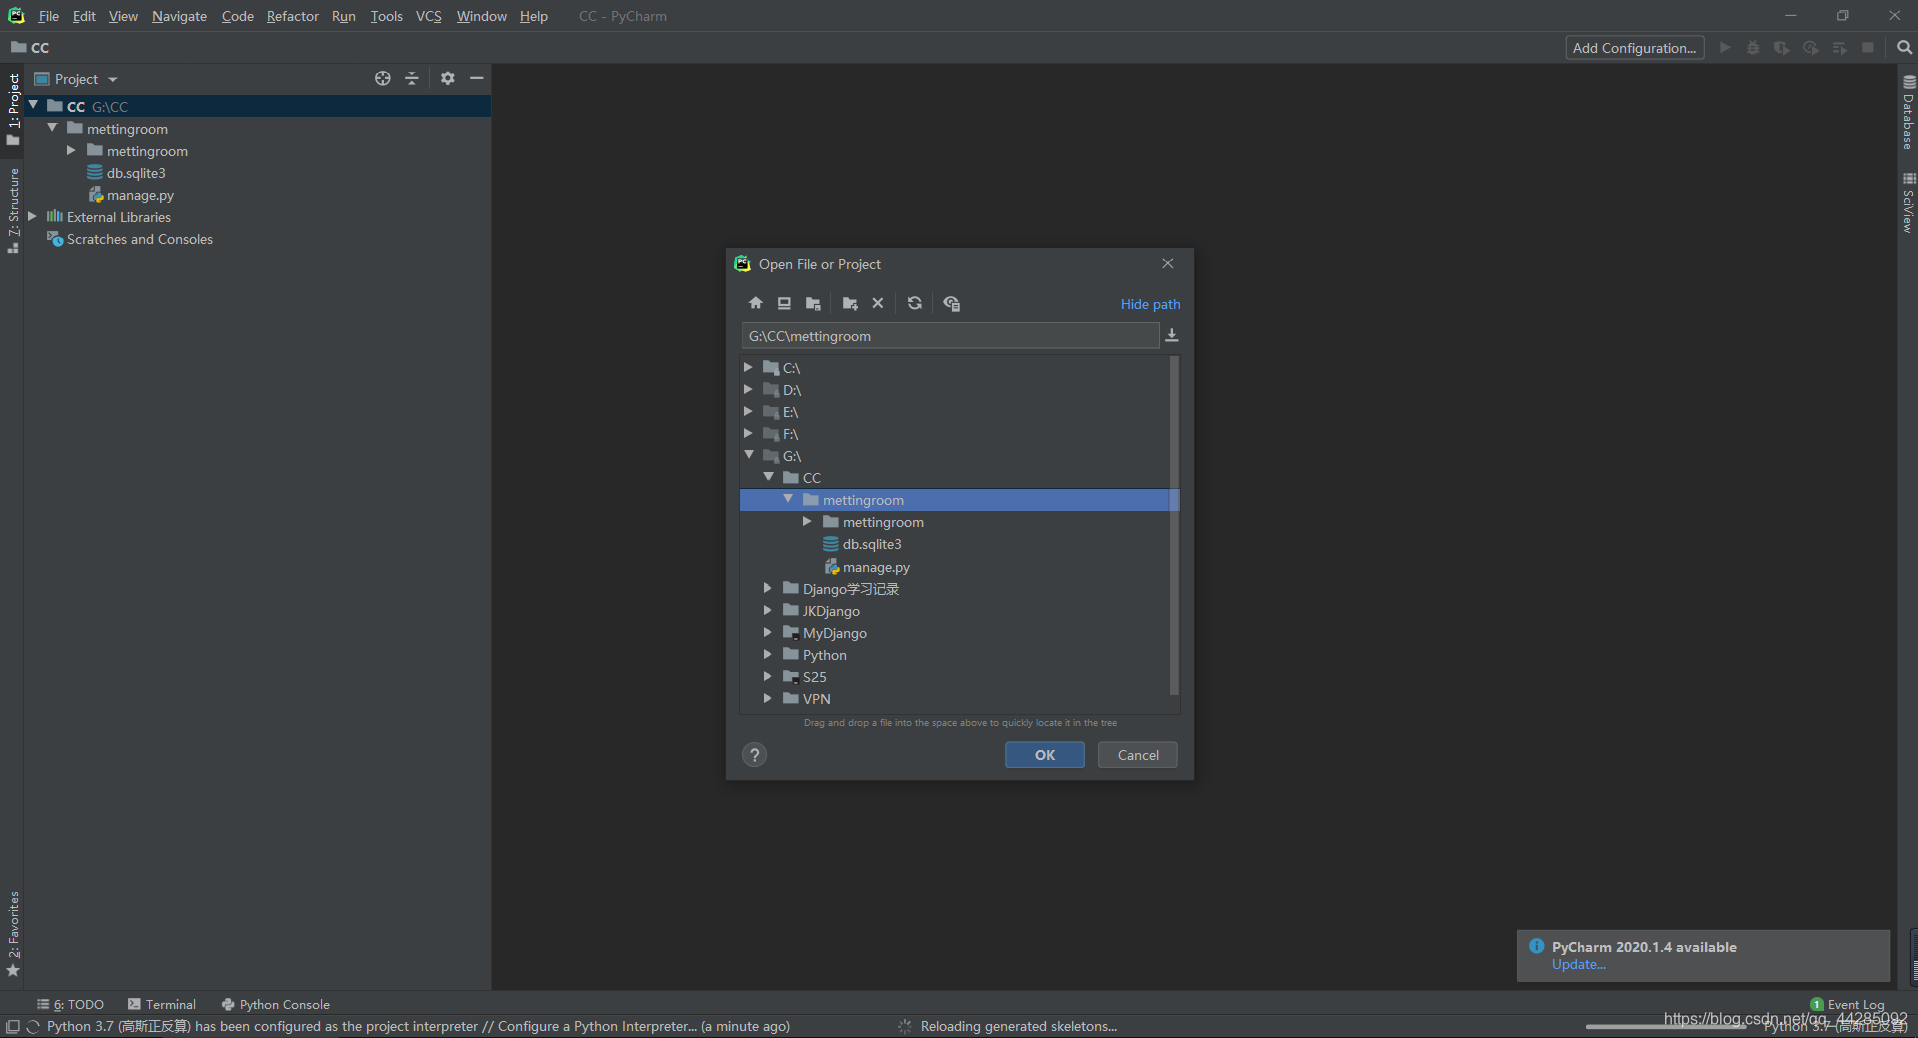Refresh the file tree in dialog
Viewport: 1918px width, 1038px height.
coord(915,303)
